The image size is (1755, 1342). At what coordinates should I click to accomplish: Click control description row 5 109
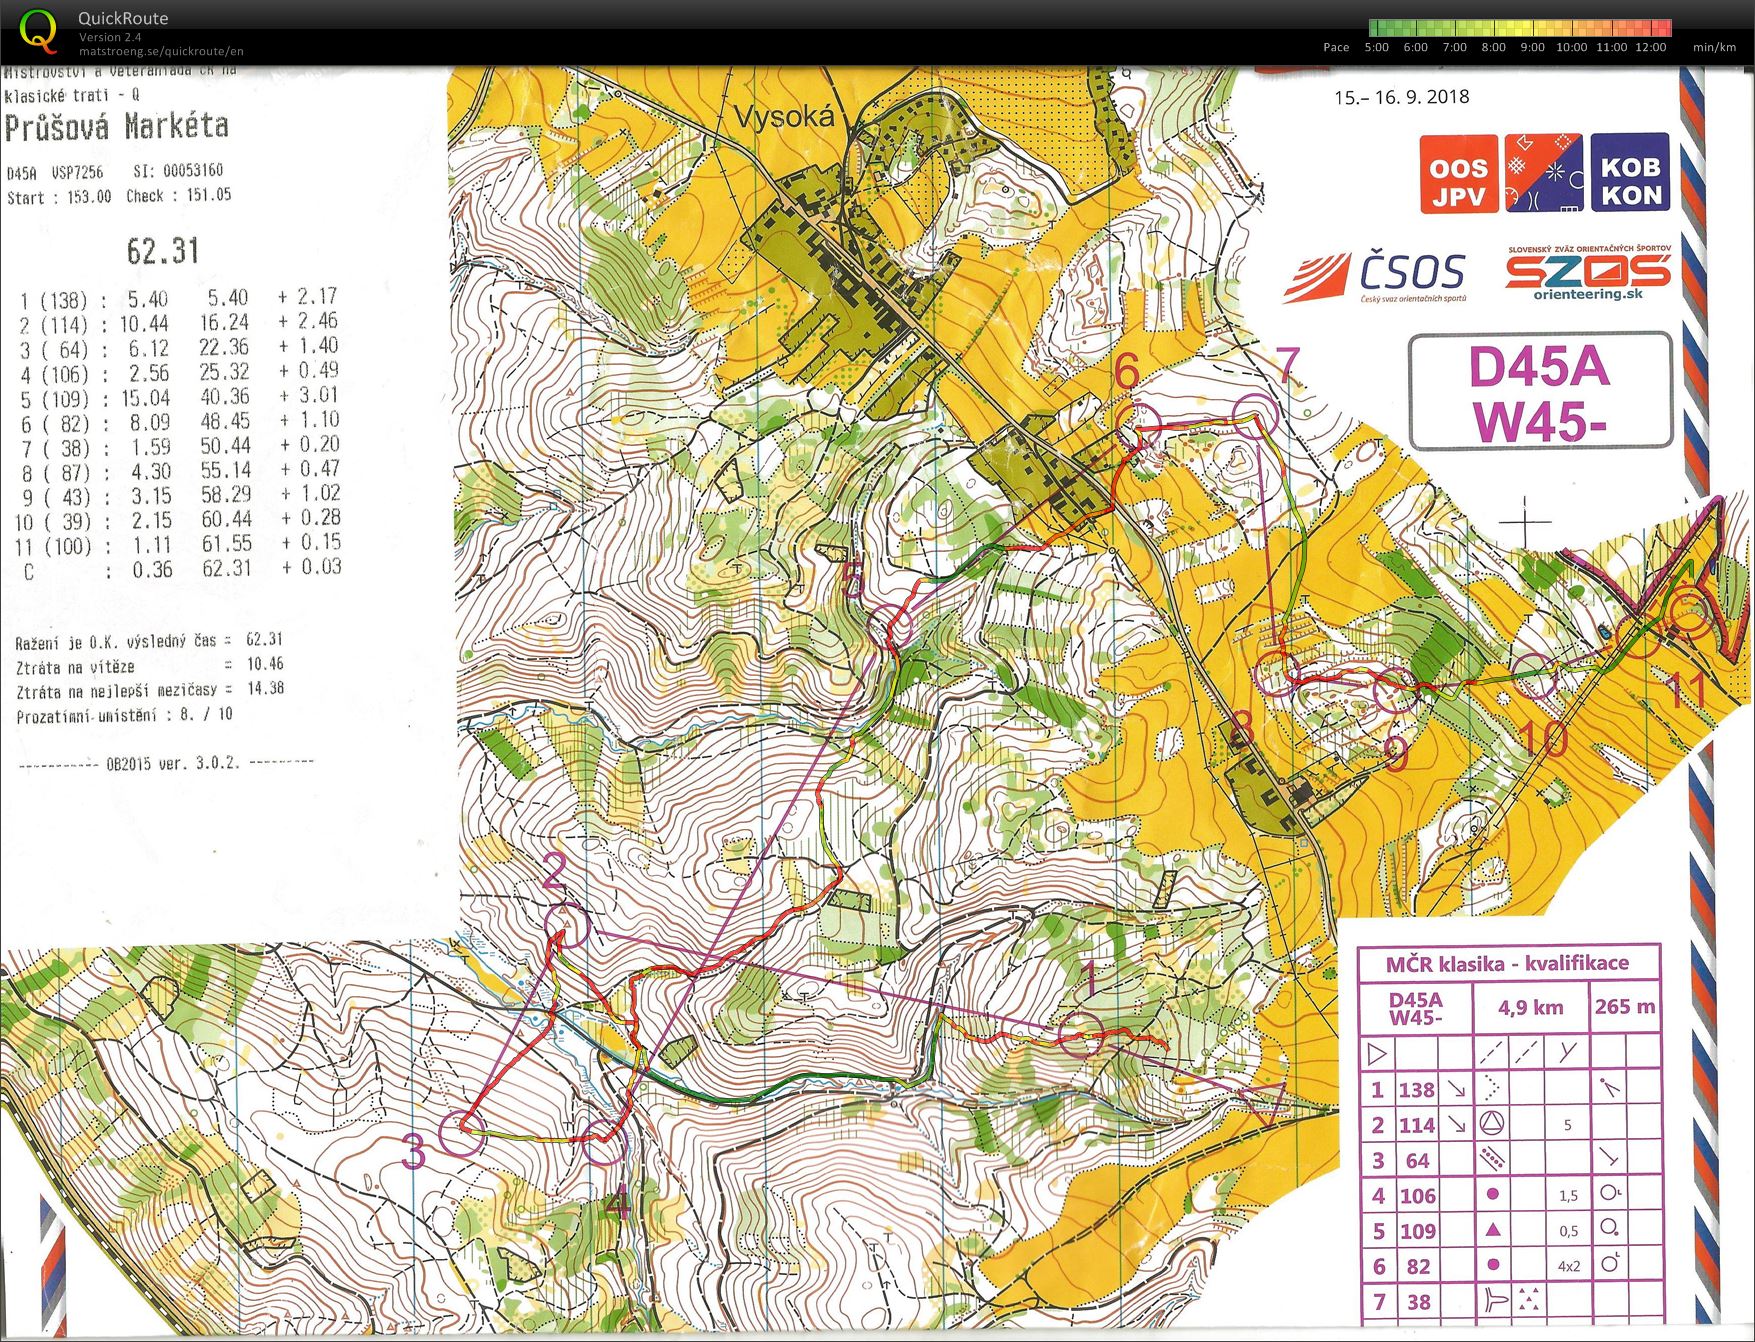click(1511, 1231)
